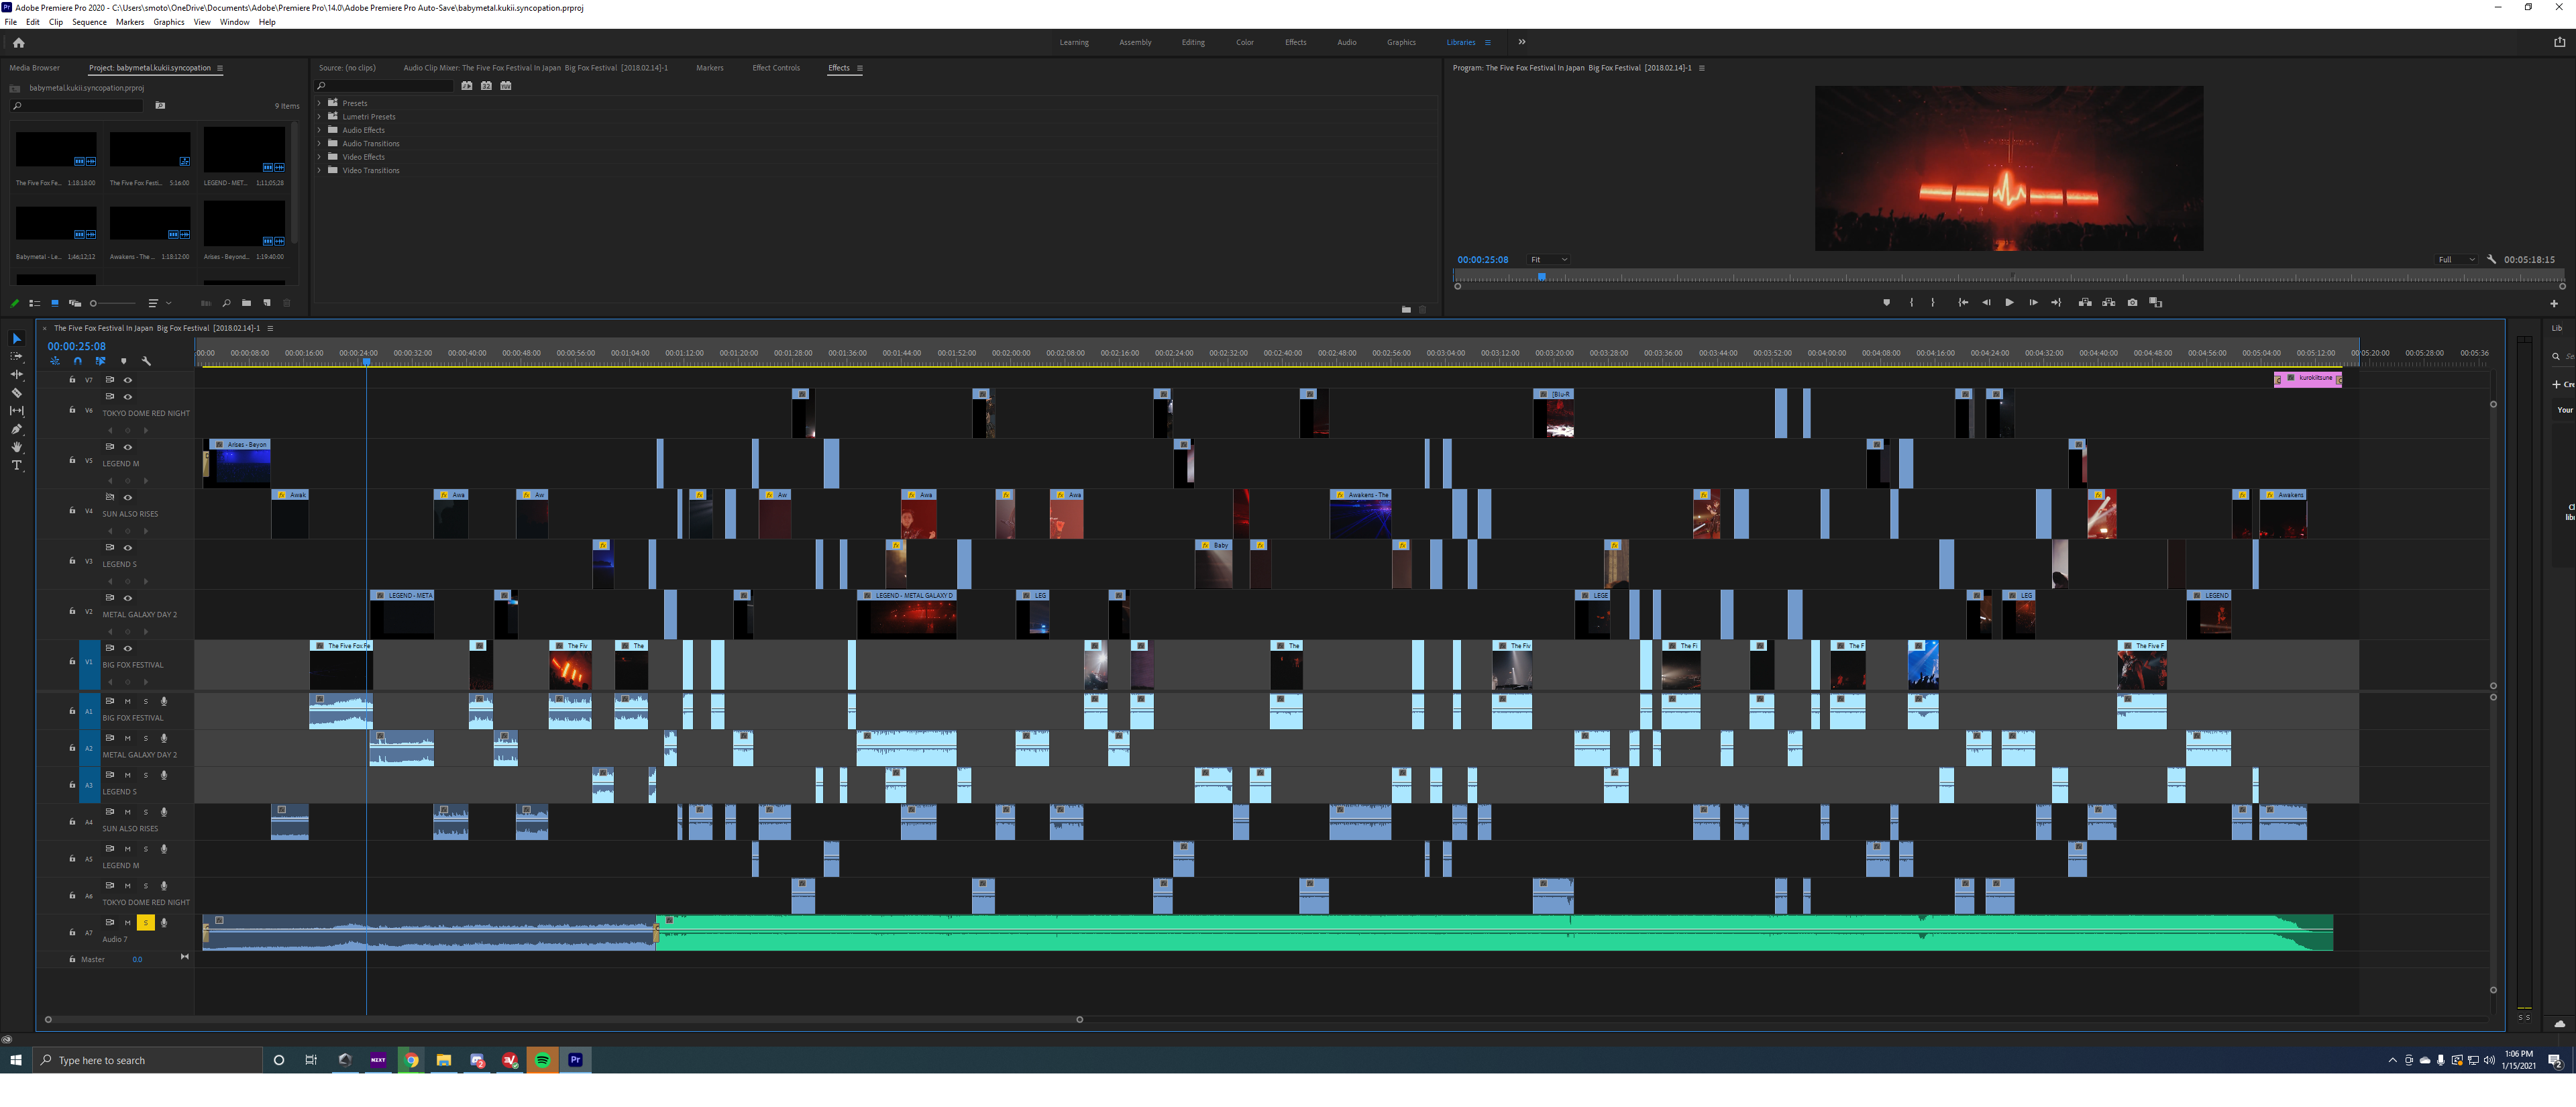
Task: Open timeline display settings wrench
Action: click(x=146, y=361)
